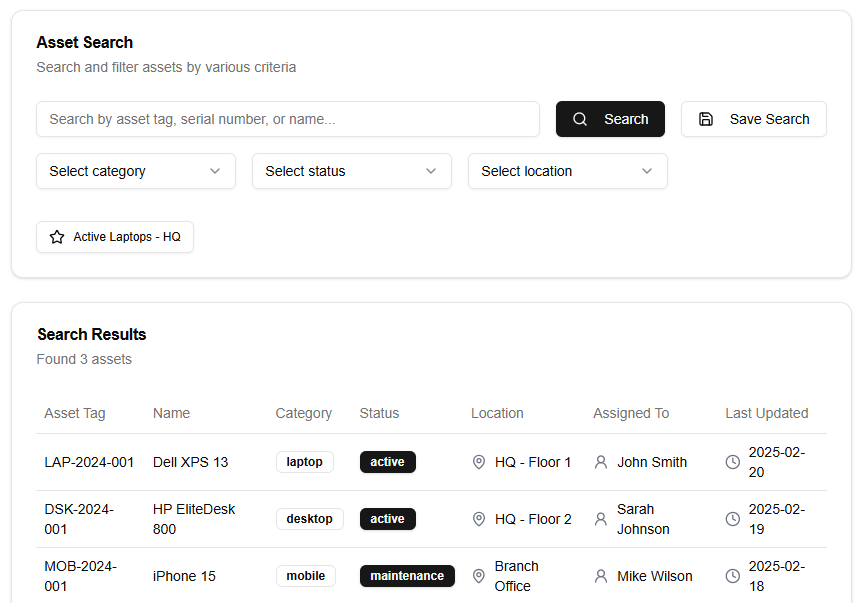The image size is (867, 603).
Task: Click the 2025-02-19 date text
Action: (777, 519)
